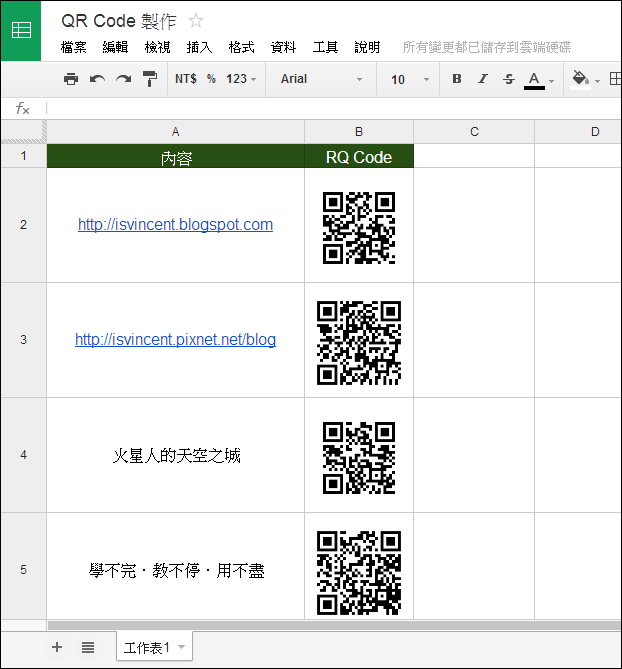Open the 格式 menu

241,47
